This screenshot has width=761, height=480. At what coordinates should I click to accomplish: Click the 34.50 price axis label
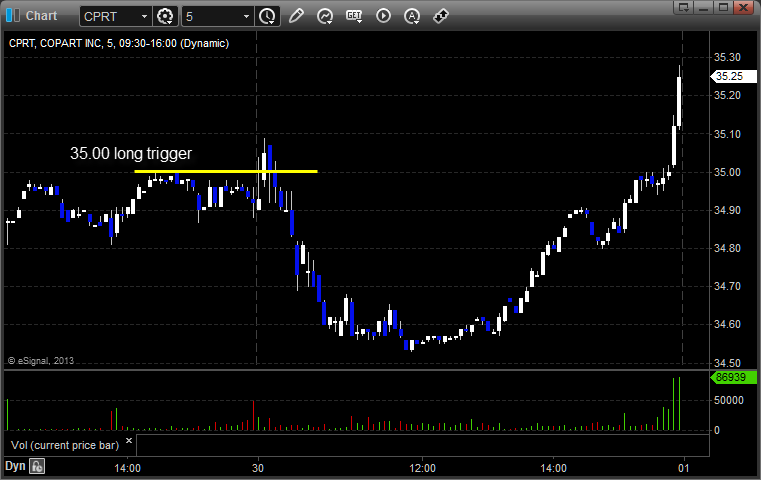pos(727,363)
